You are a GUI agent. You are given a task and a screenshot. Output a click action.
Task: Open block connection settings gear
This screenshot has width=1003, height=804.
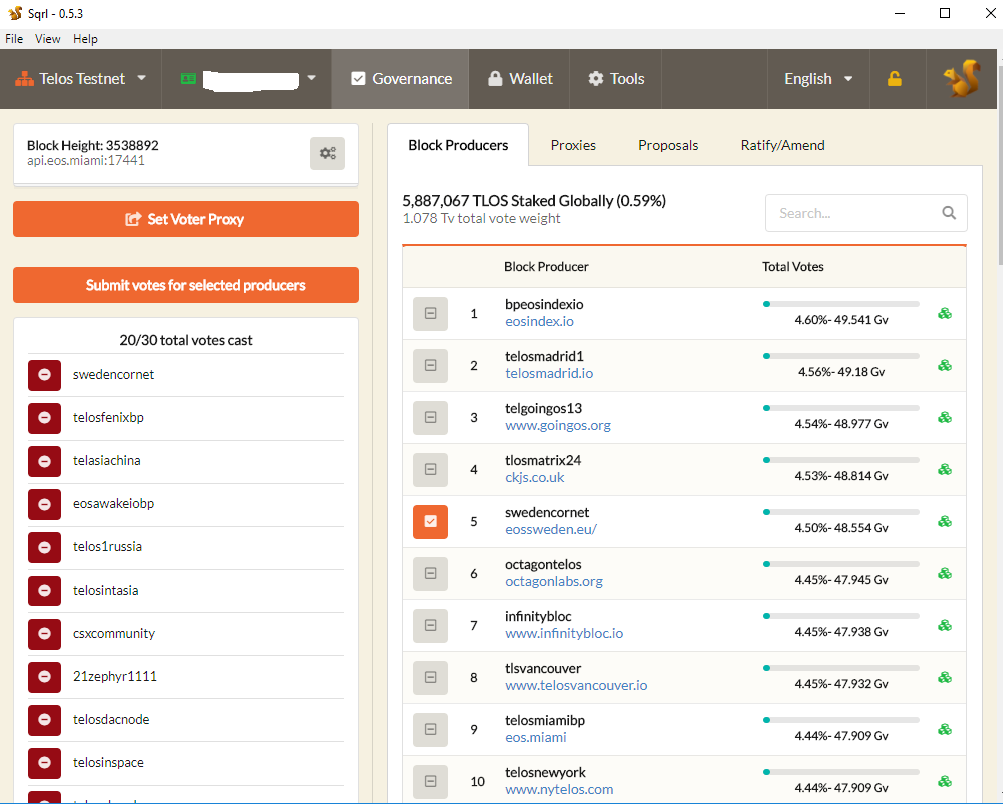click(328, 154)
